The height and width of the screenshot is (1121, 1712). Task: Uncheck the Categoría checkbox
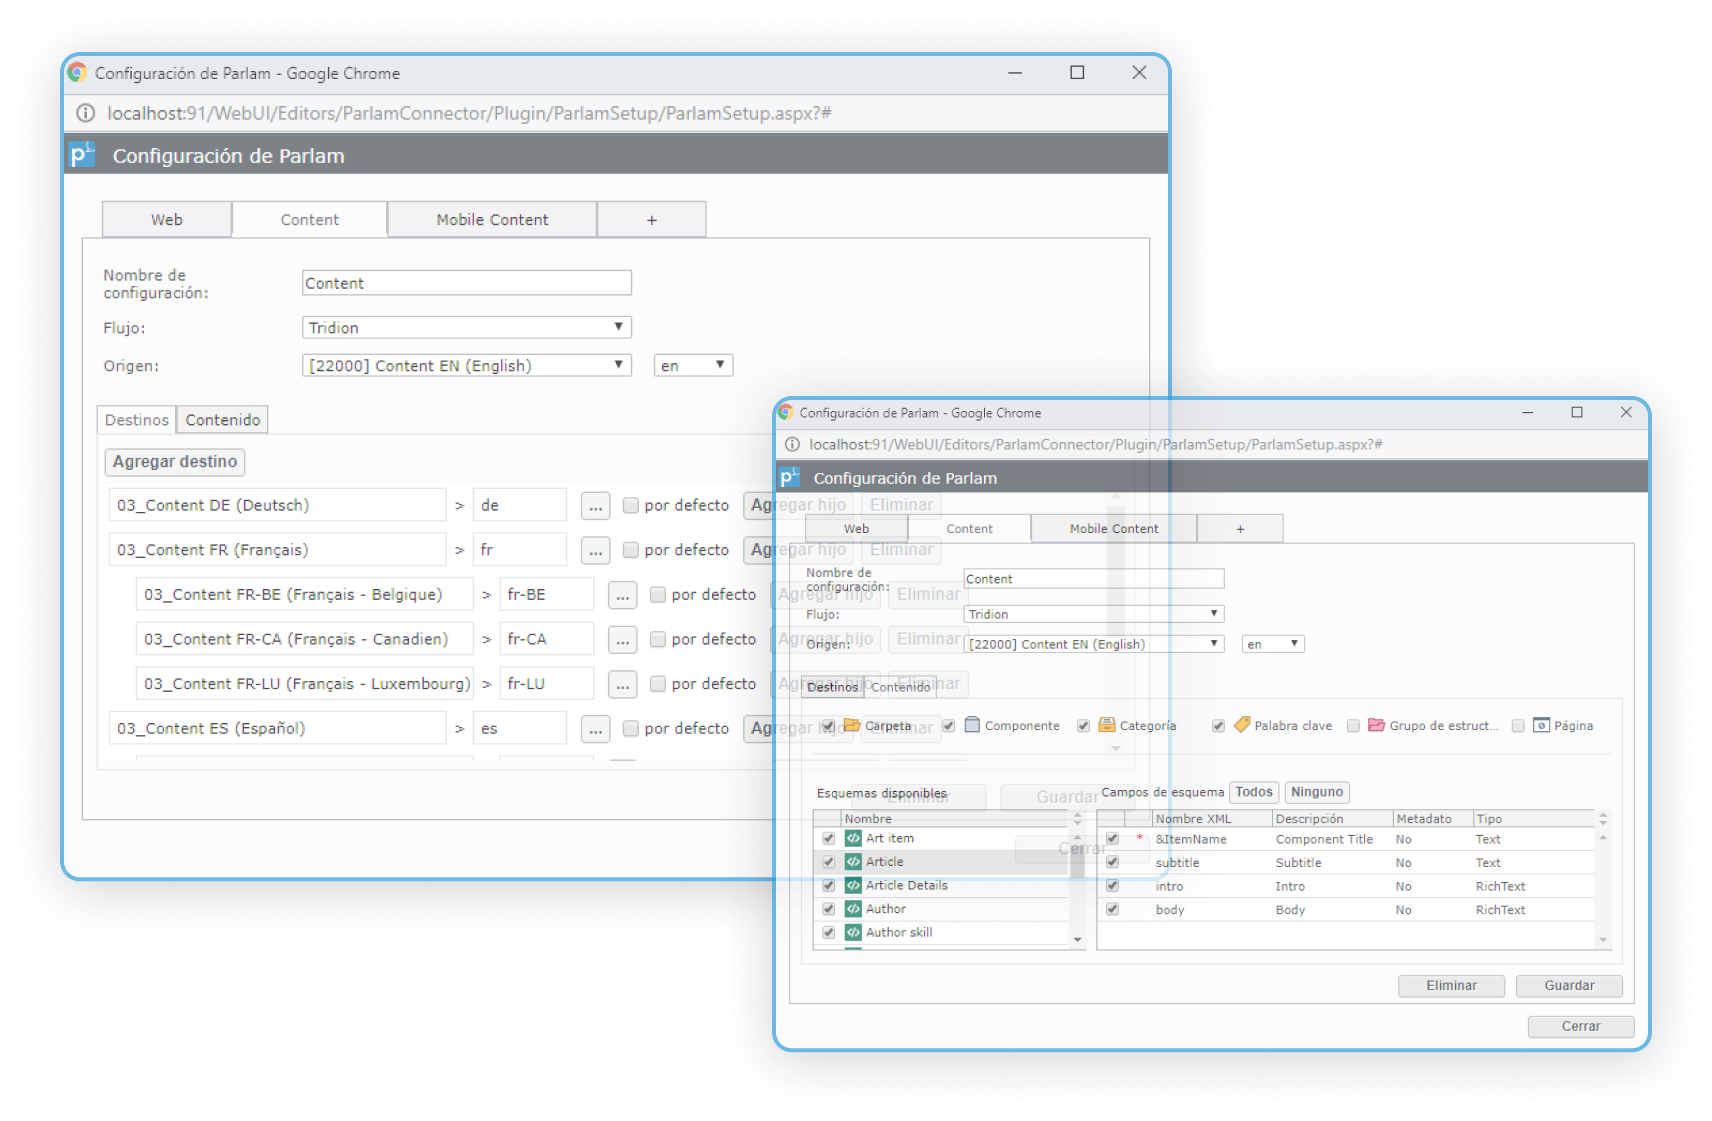pos(1083,726)
